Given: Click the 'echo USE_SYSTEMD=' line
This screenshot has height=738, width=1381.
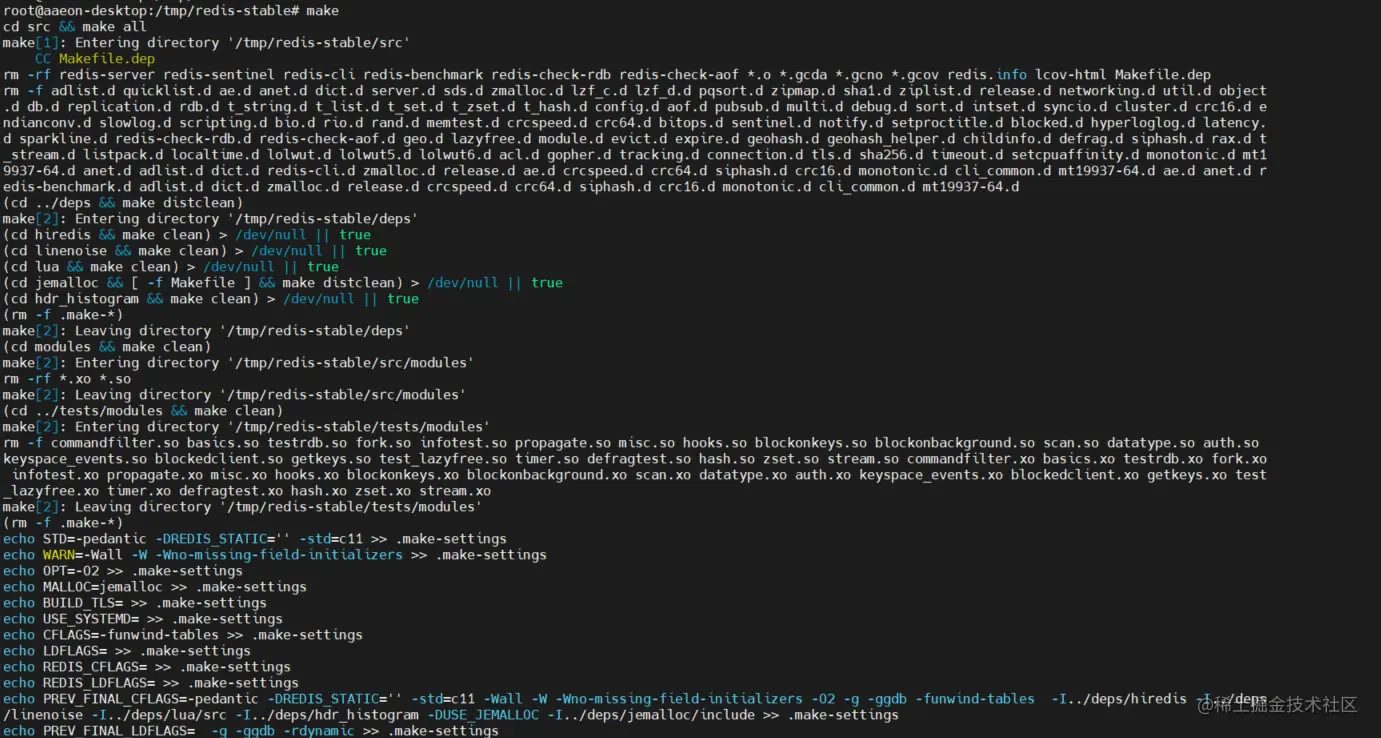Looking at the screenshot, I should (142, 619).
